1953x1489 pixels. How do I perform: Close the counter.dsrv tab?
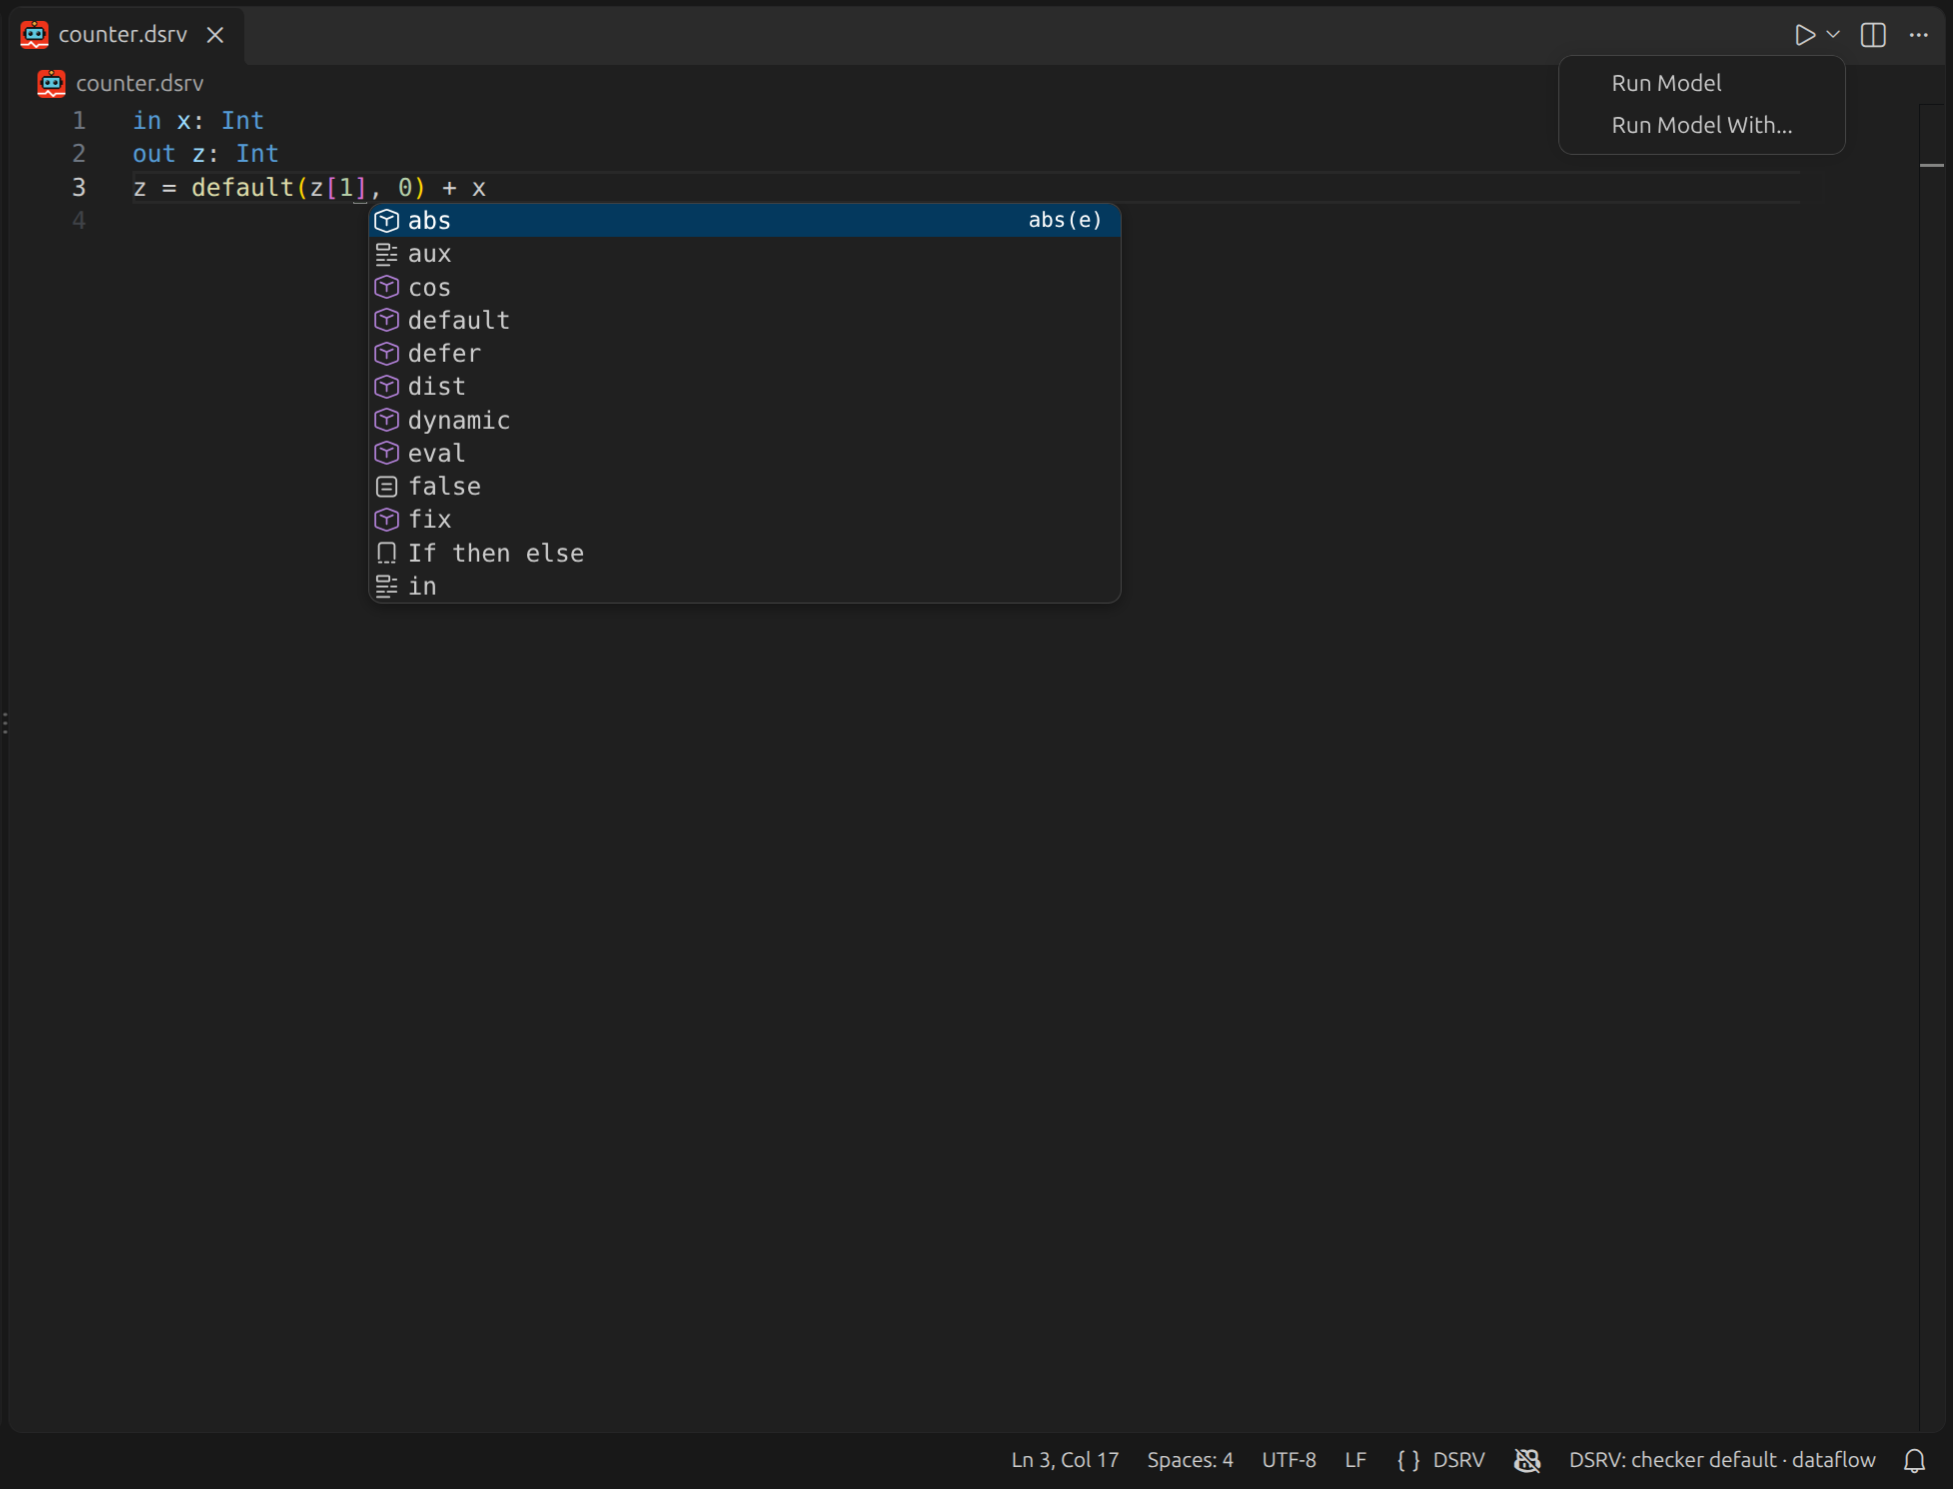[215, 35]
